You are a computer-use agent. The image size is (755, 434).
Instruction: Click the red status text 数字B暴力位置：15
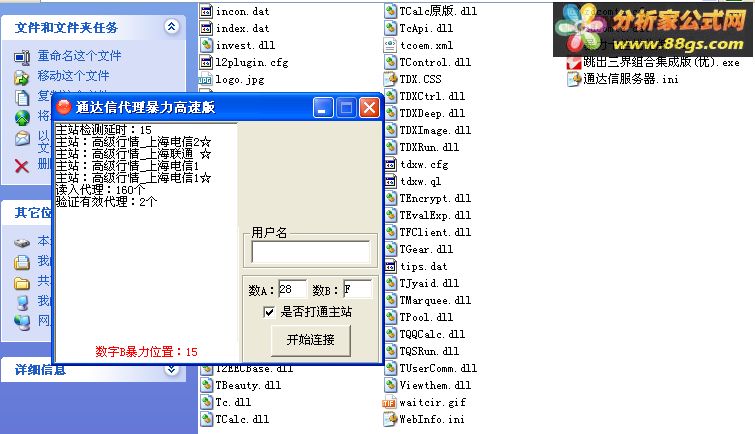(146, 352)
